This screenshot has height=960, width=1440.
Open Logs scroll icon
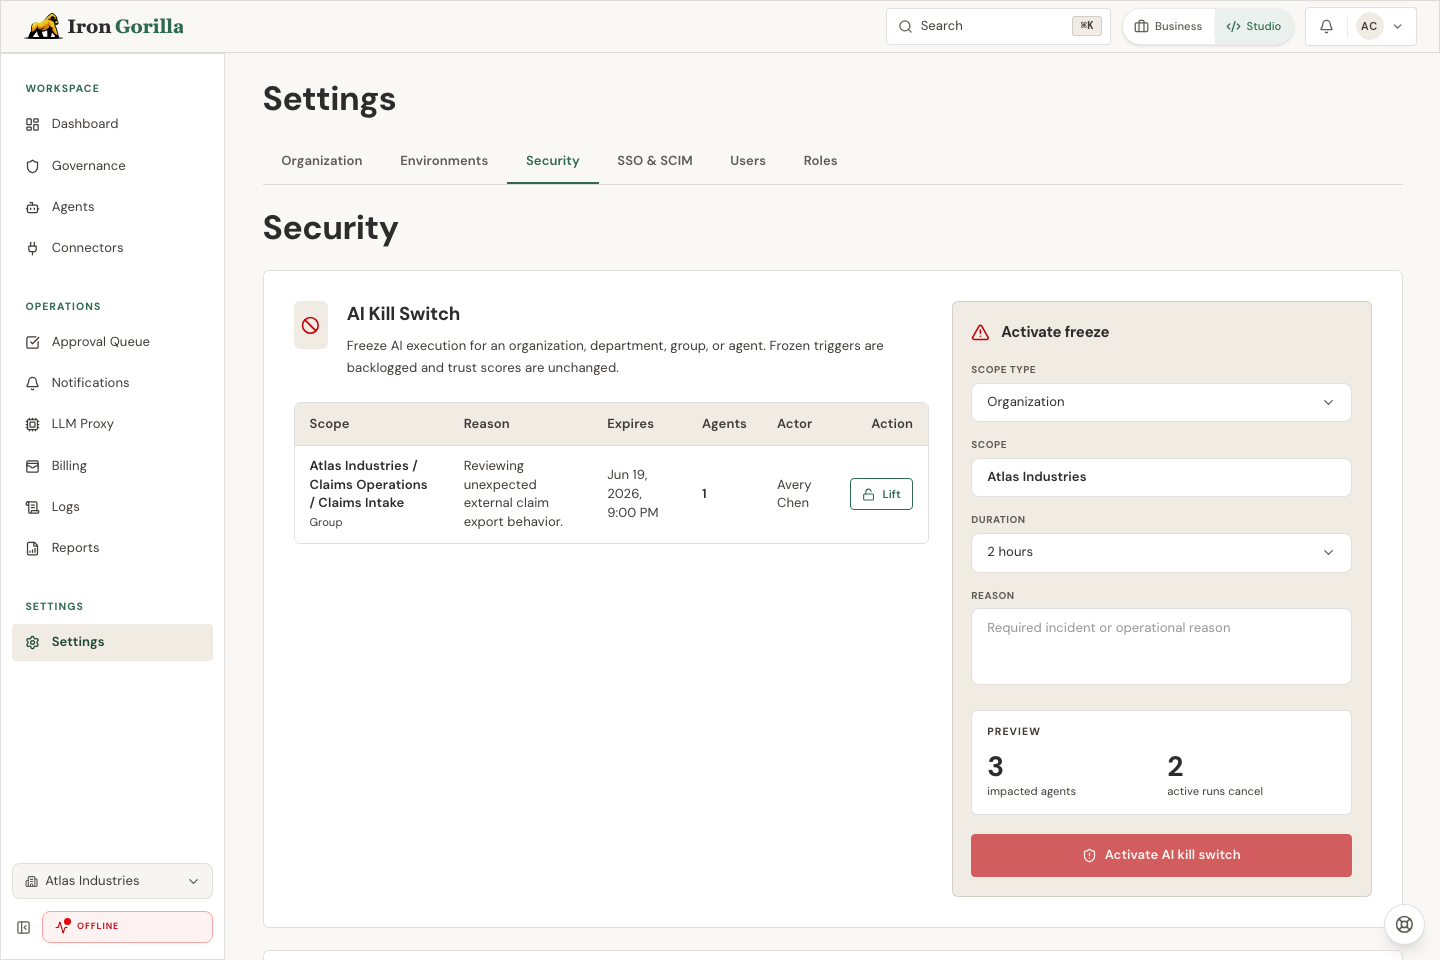pos(32,507)
